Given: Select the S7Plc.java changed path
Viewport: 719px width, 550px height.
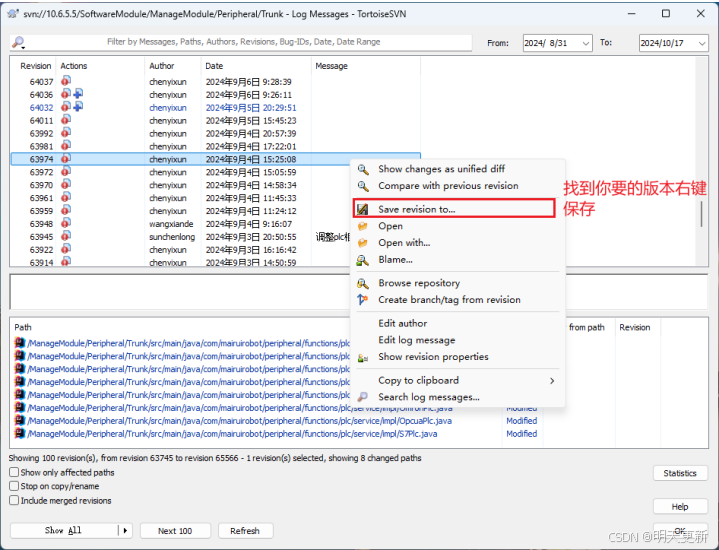Looking at the screenshot, I should point(232,433).
